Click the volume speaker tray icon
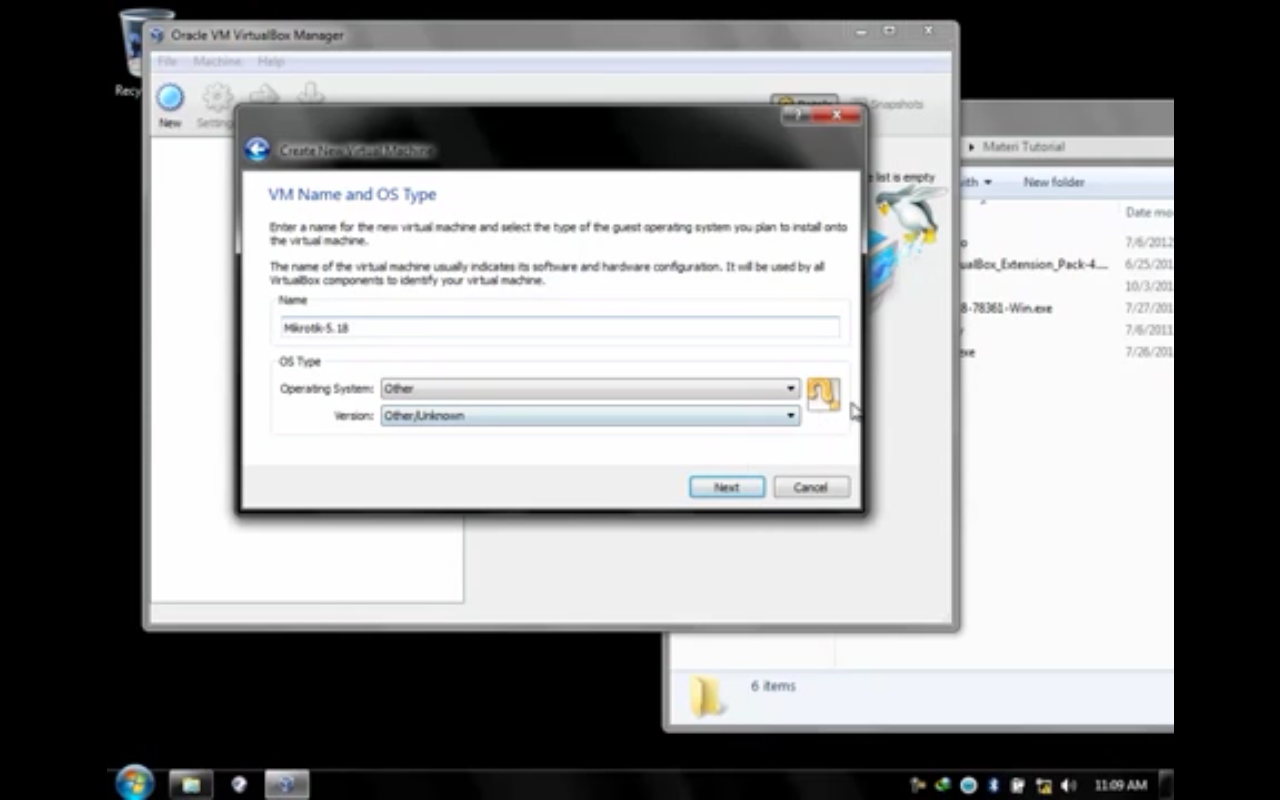 [1068, 785]
